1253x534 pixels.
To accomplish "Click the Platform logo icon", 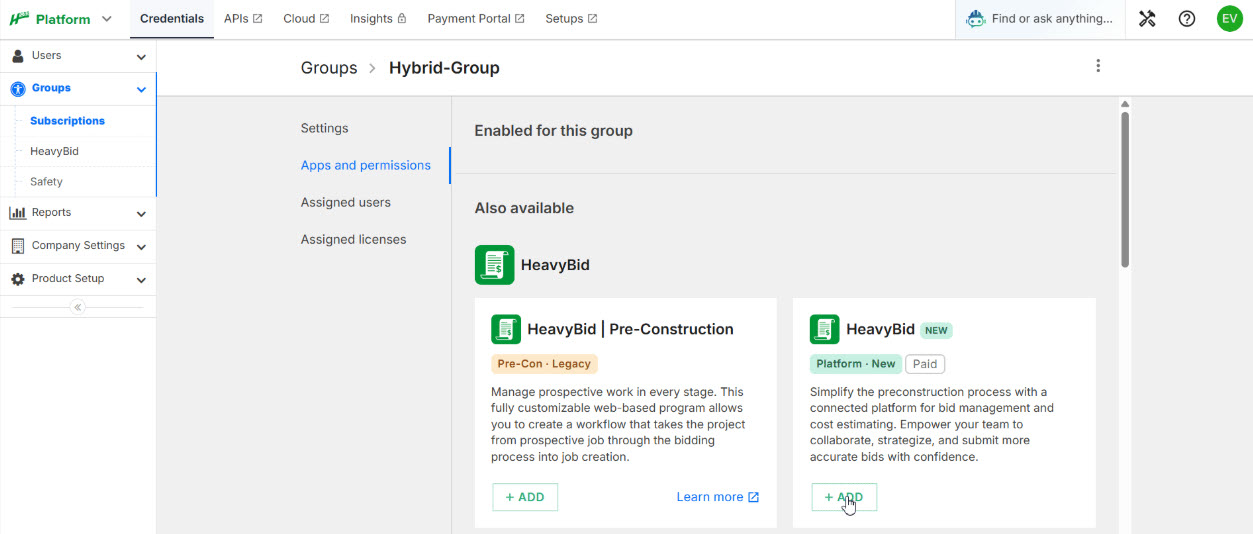I will (19, 19).
